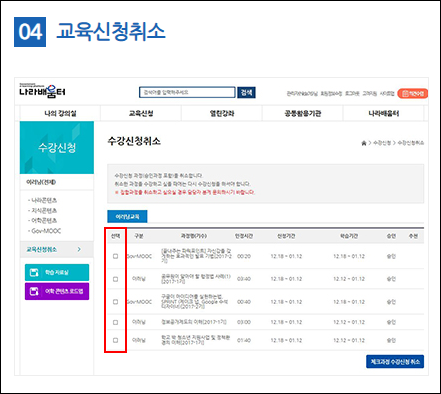
Task: Click the 사이트맵 link in the header
Action: (387, 94)
